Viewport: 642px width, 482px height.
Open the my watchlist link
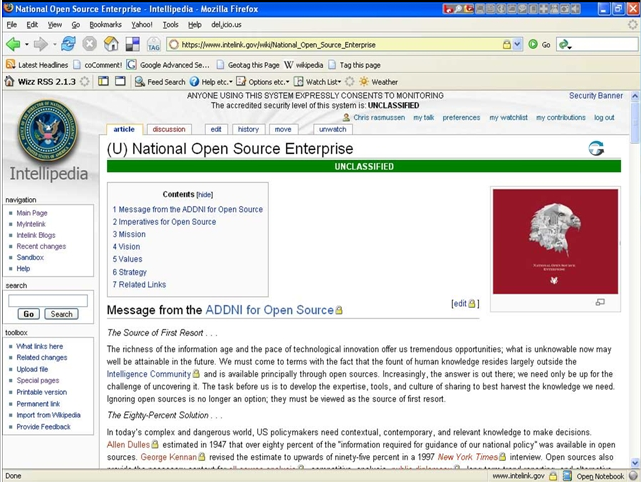509,118
